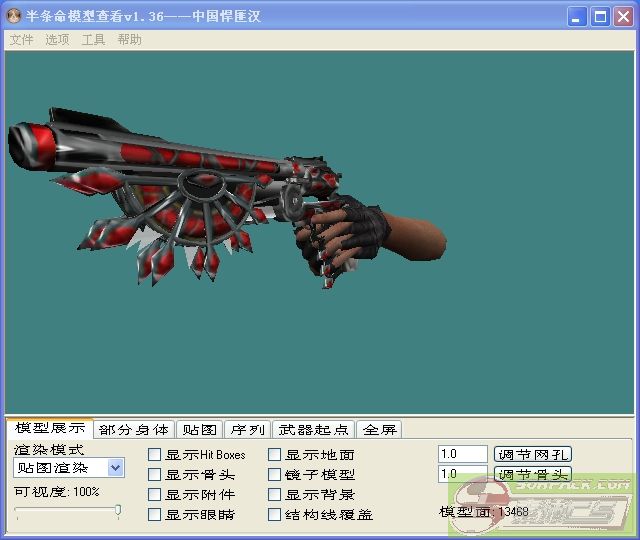Open the 选项 (Options) menu
This screenshot has width=640, height=540.
tap(57, 40)
